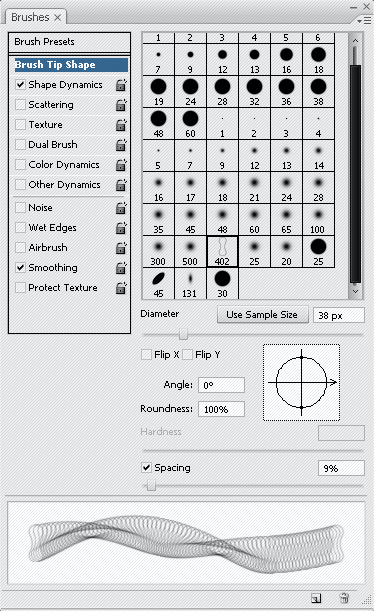Click the brush stroke preview area

click(186, 543)
